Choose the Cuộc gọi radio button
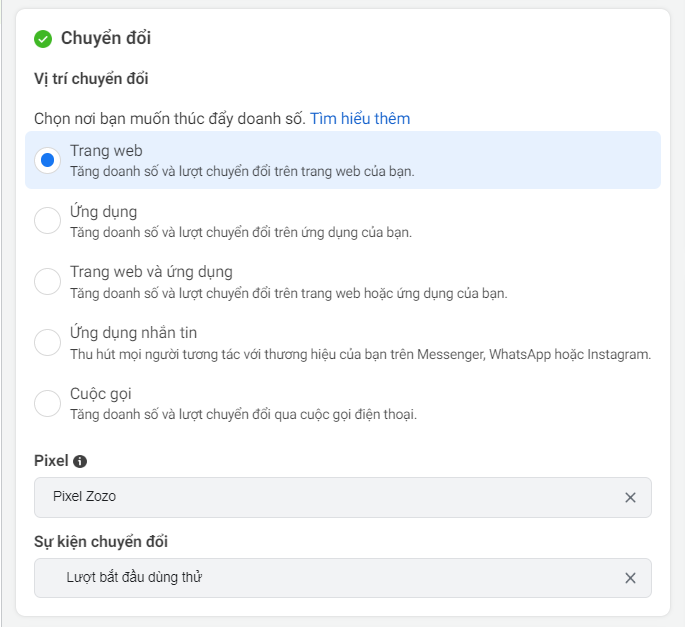685x627 pixels. pos(47,403)
